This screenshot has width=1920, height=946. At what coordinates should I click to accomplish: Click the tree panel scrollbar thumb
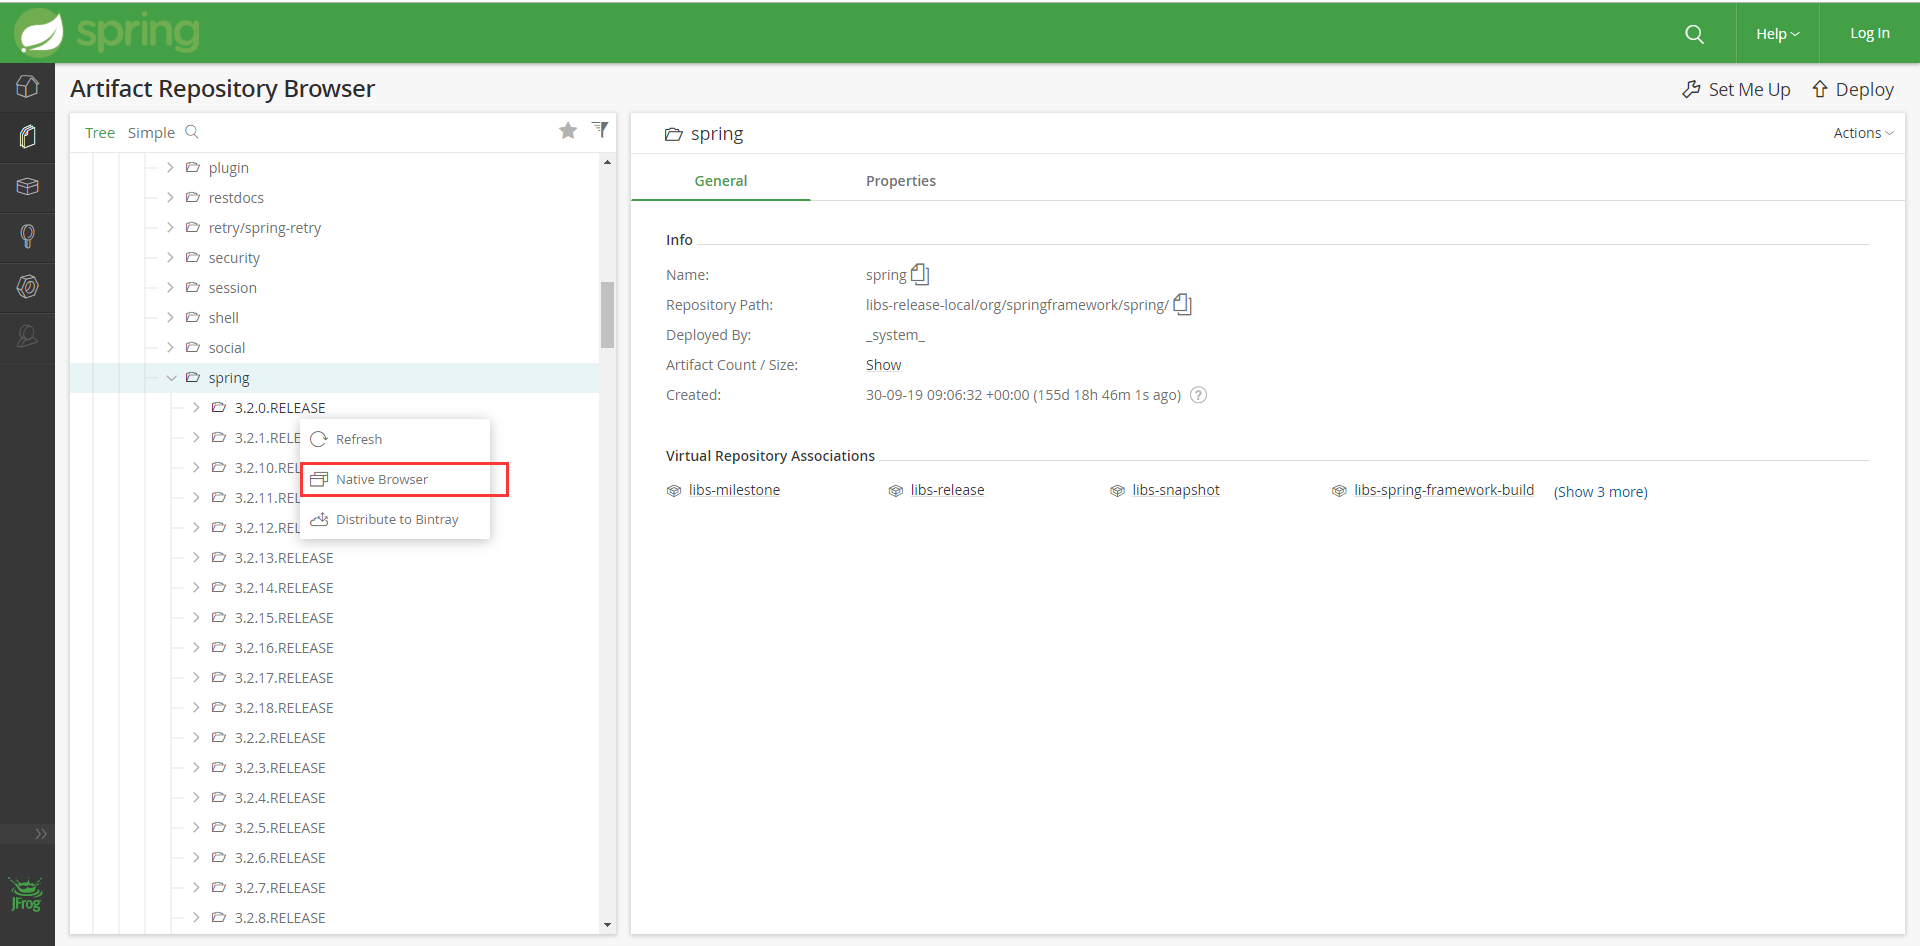click(x=607, y=315)
